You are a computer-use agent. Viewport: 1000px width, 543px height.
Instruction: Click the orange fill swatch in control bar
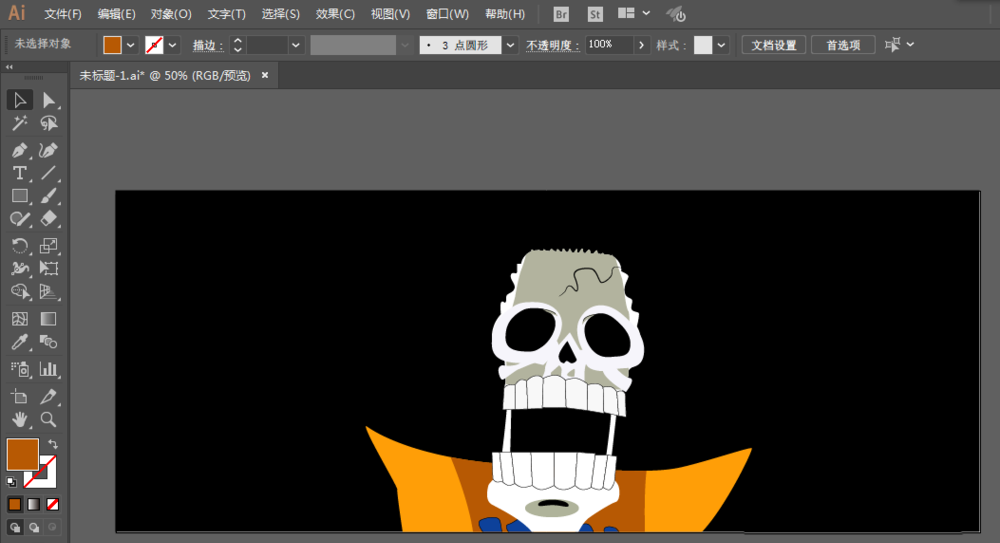(x=112, y=45)
